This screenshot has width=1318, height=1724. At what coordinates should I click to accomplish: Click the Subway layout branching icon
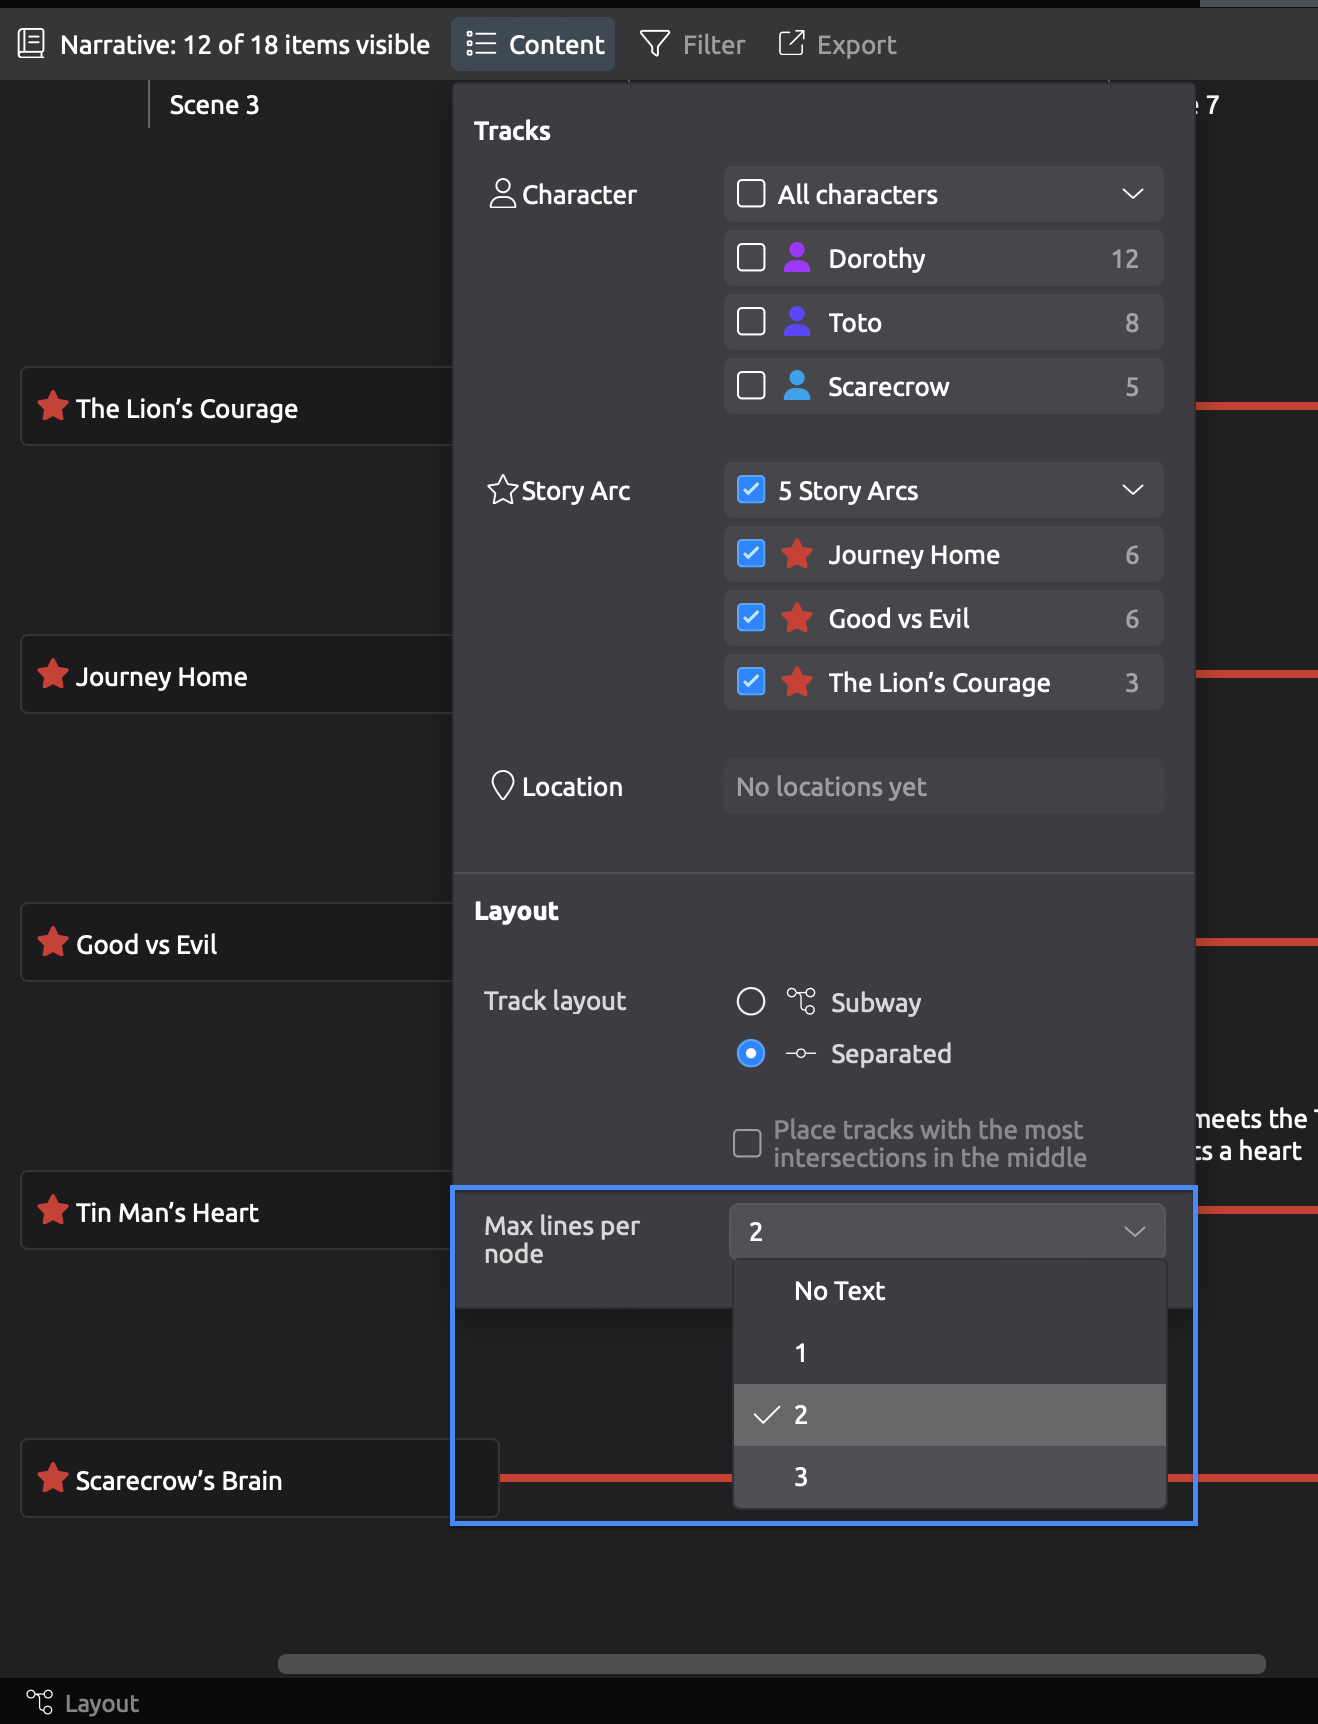click(x=801, y=1001)
